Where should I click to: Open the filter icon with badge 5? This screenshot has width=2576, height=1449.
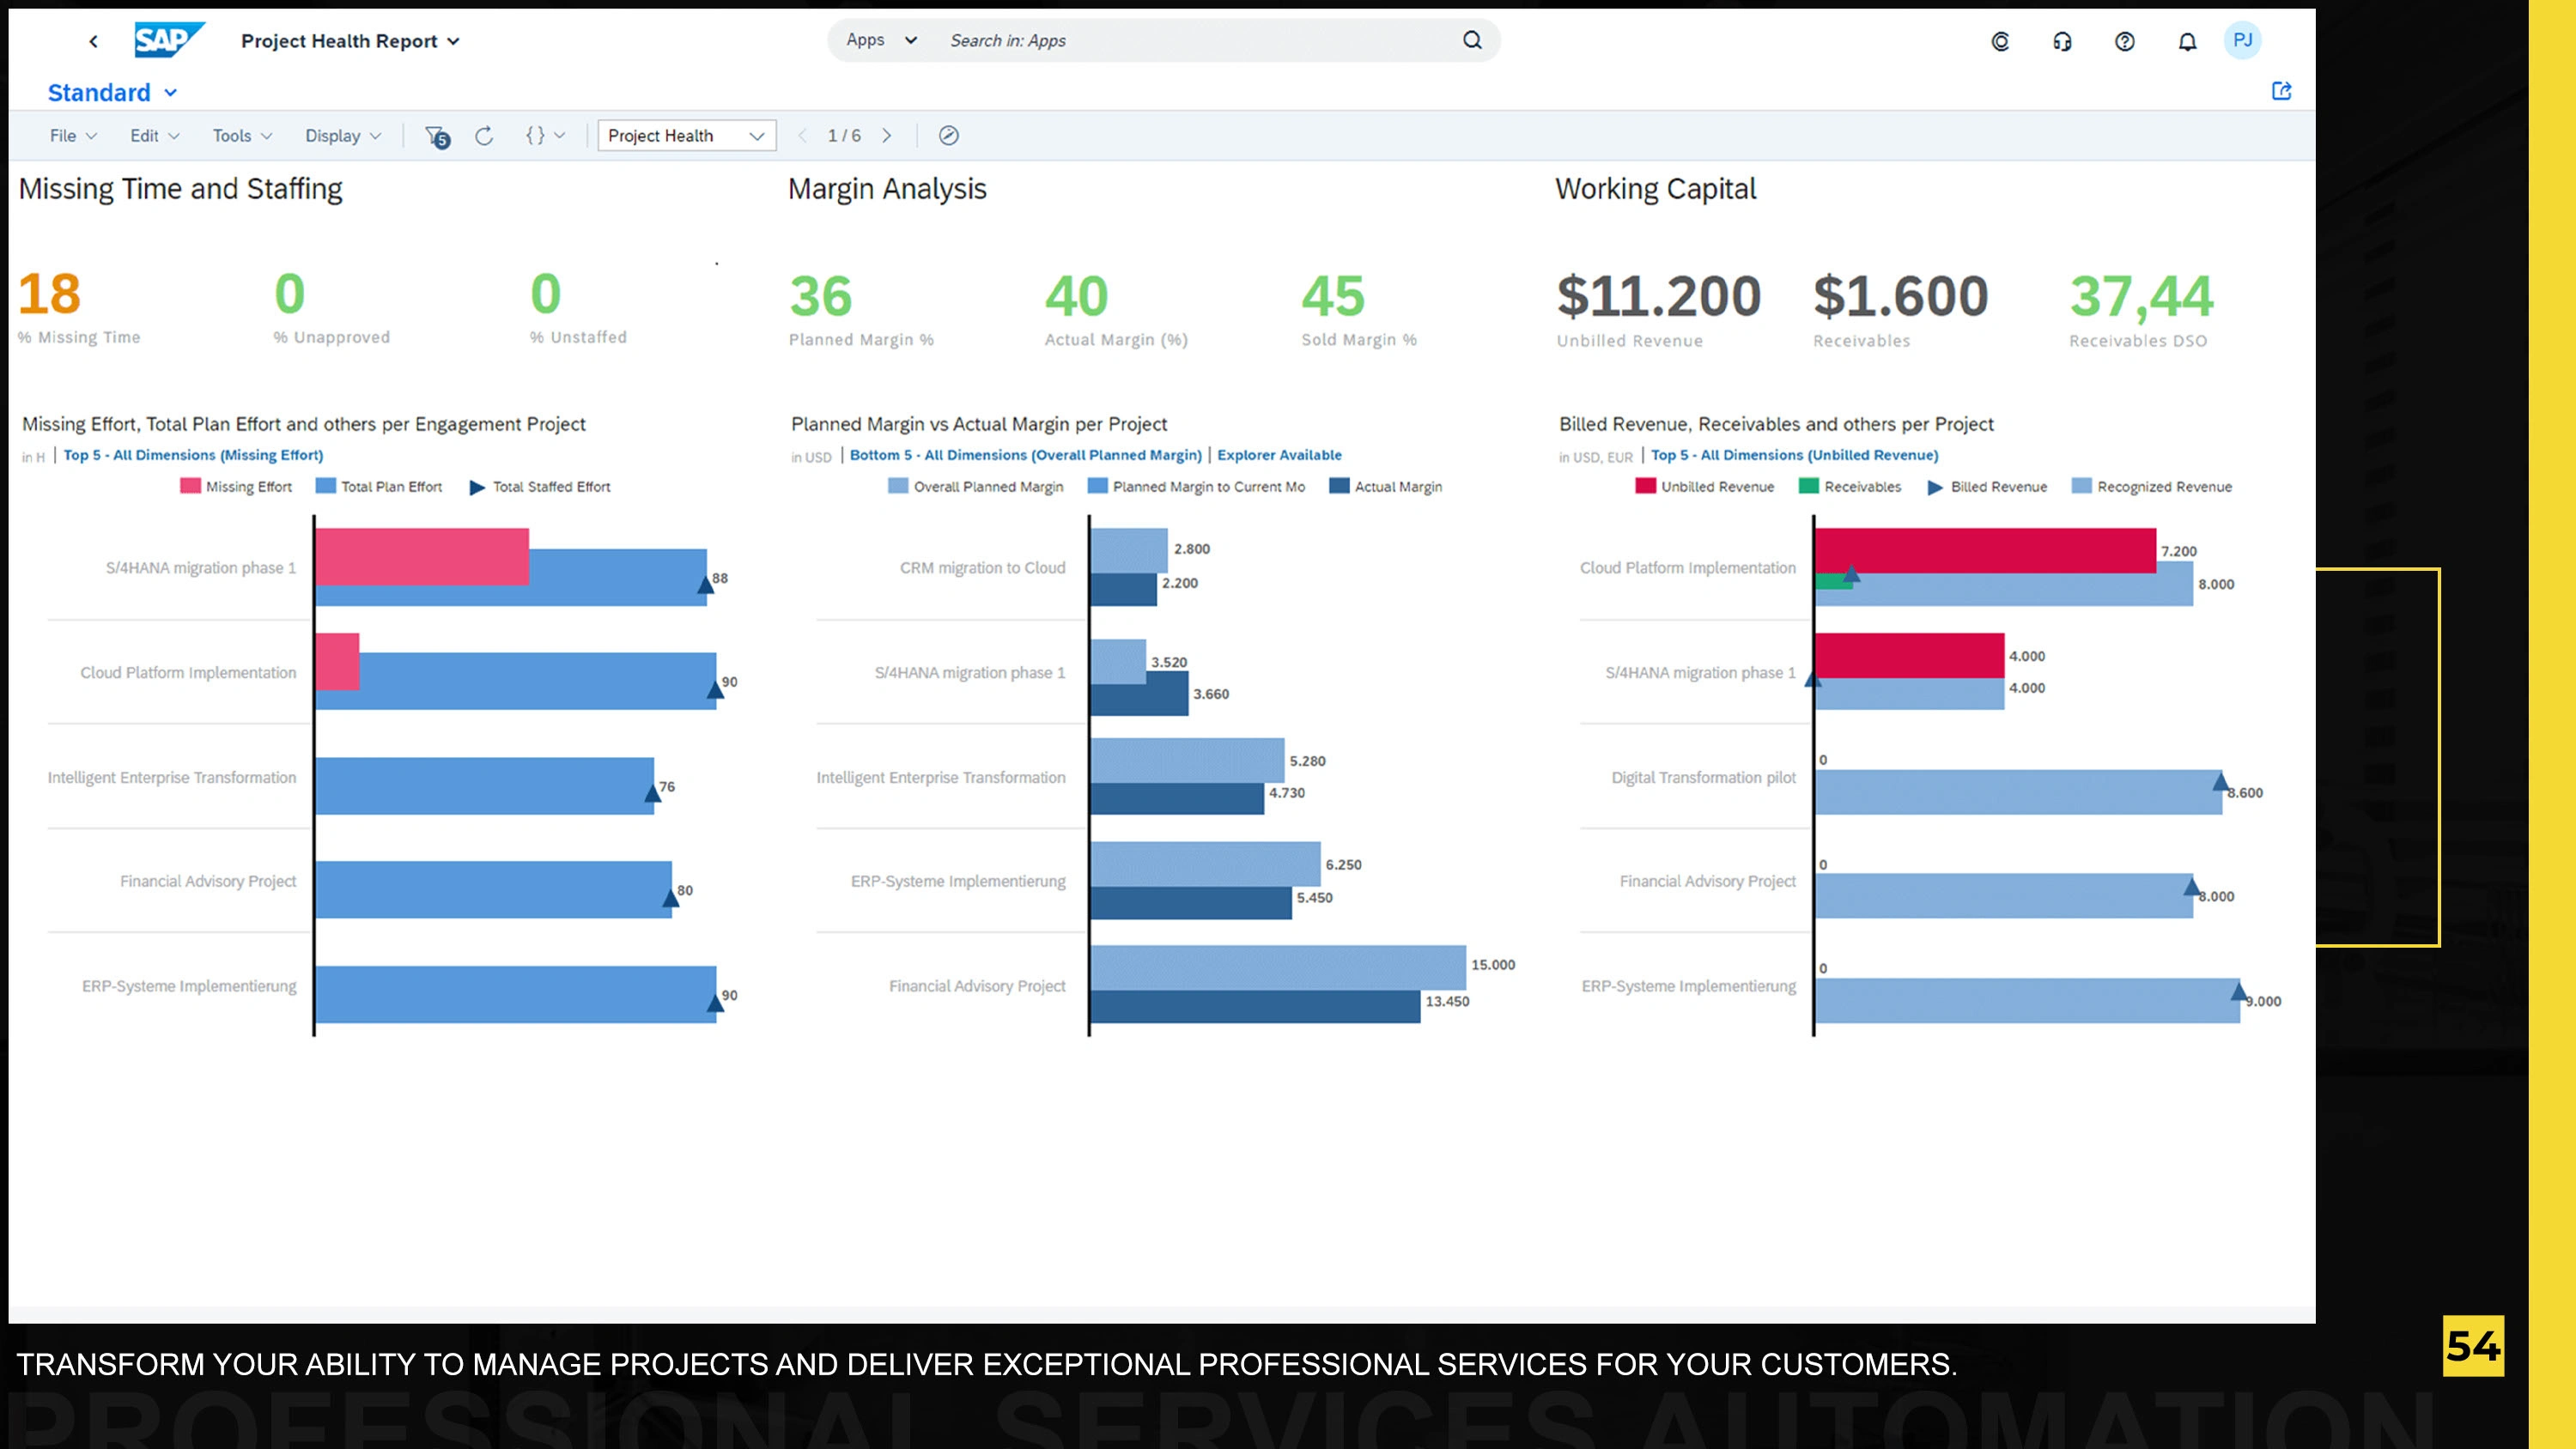pyautogui.click(x=437, y=136)
